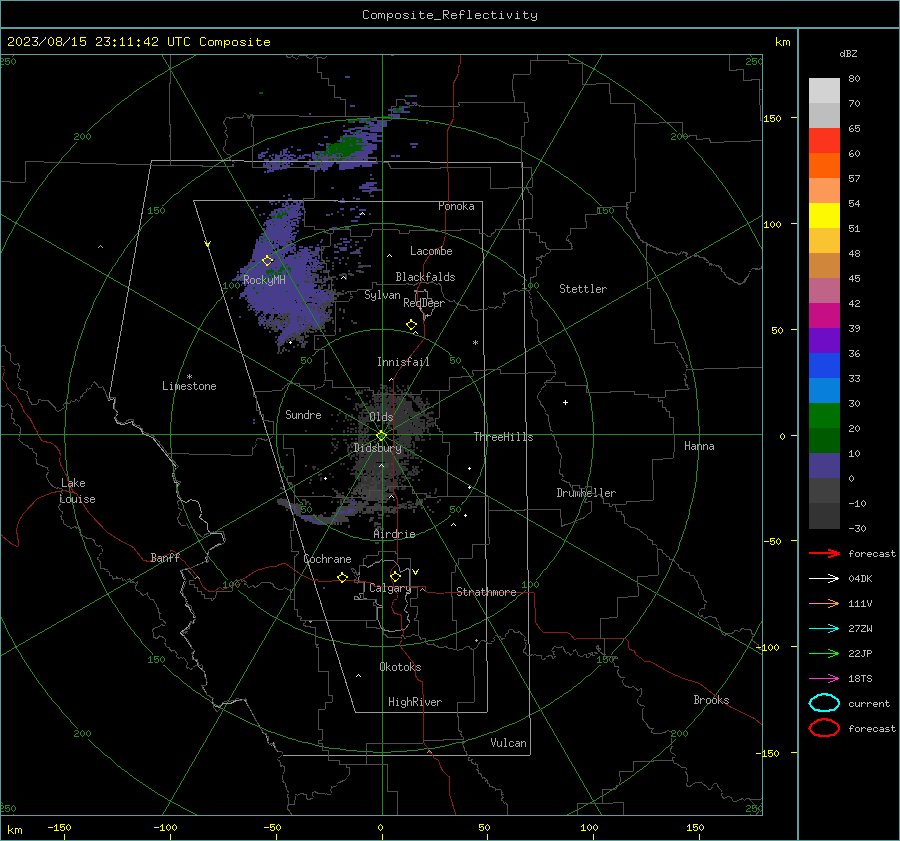This screenshot has height=841, width=900.
Task: Click the yellow V marker near Calgary
Action: 416,572
